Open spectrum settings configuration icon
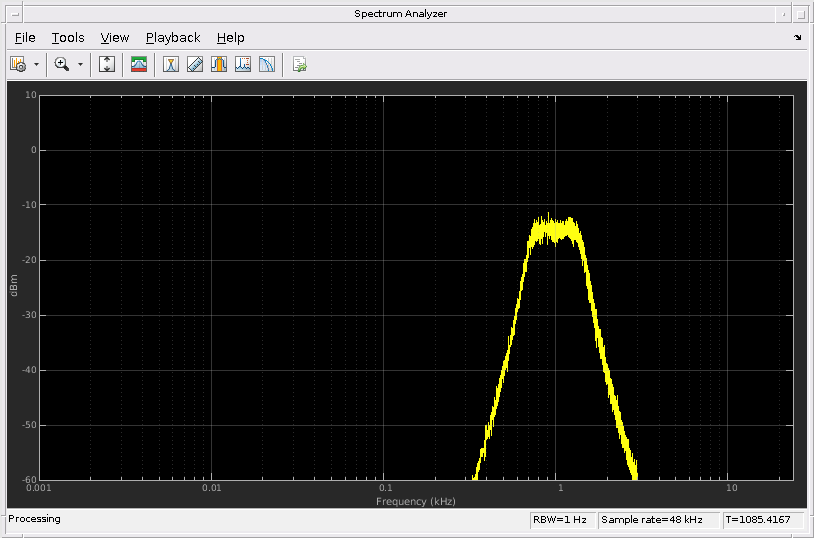This screenshot has height=538, width=814. point(18,64)
